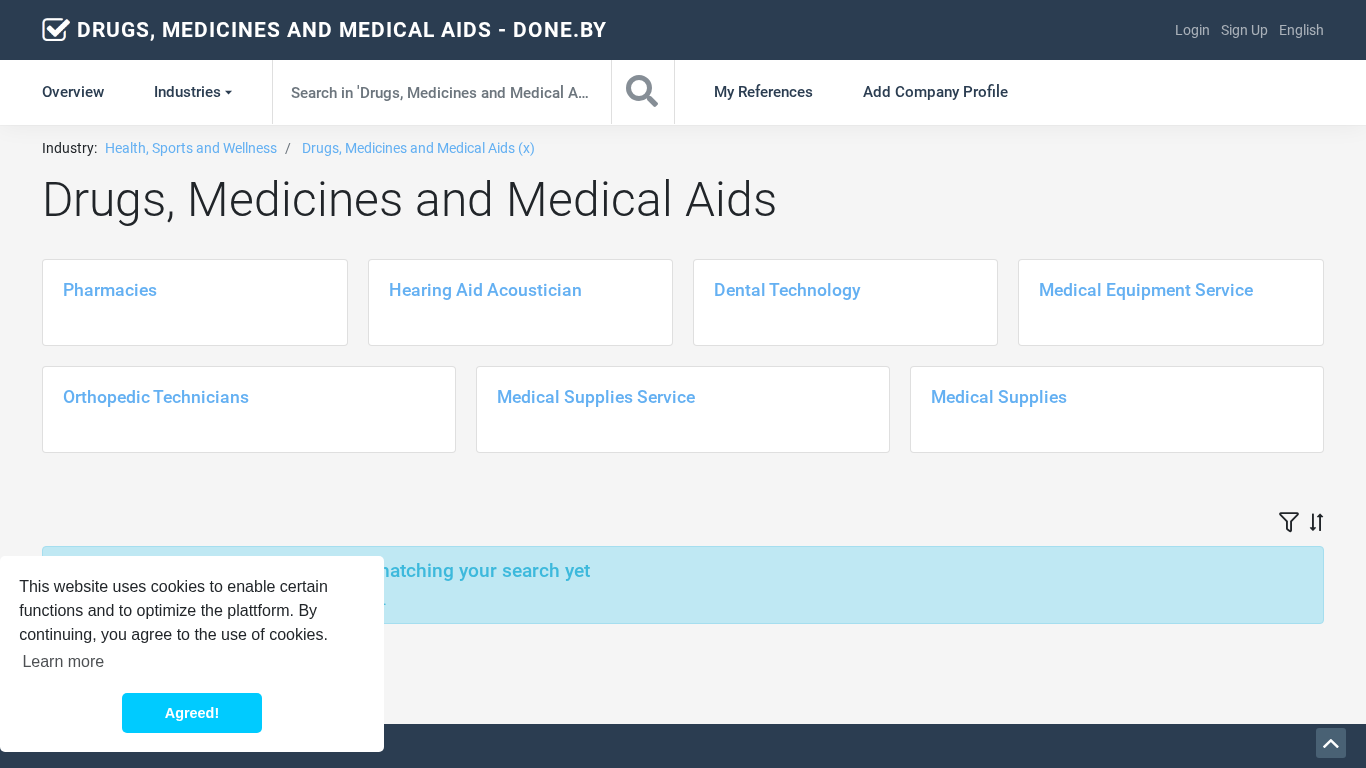The width and height of the screenshot is (1366, 768).
Task: Open the Overview menu item
Action: pos(73,92)
